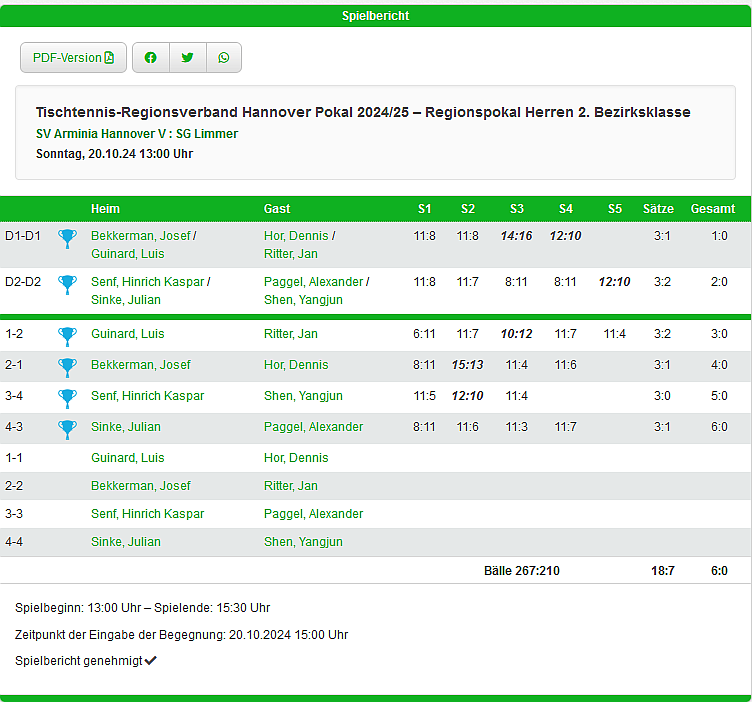
Task: Select S3 score 10:12 in 1-2 row
Action: [517, 334]
